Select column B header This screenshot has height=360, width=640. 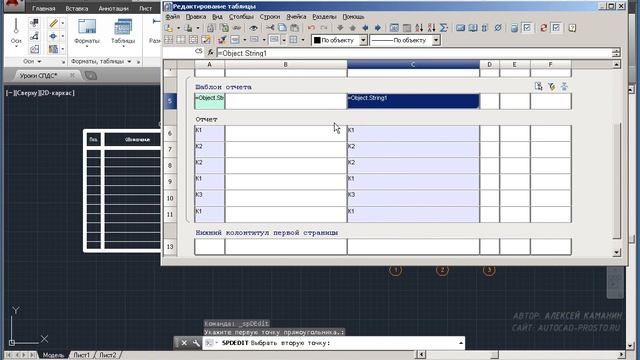coord(286,64)
